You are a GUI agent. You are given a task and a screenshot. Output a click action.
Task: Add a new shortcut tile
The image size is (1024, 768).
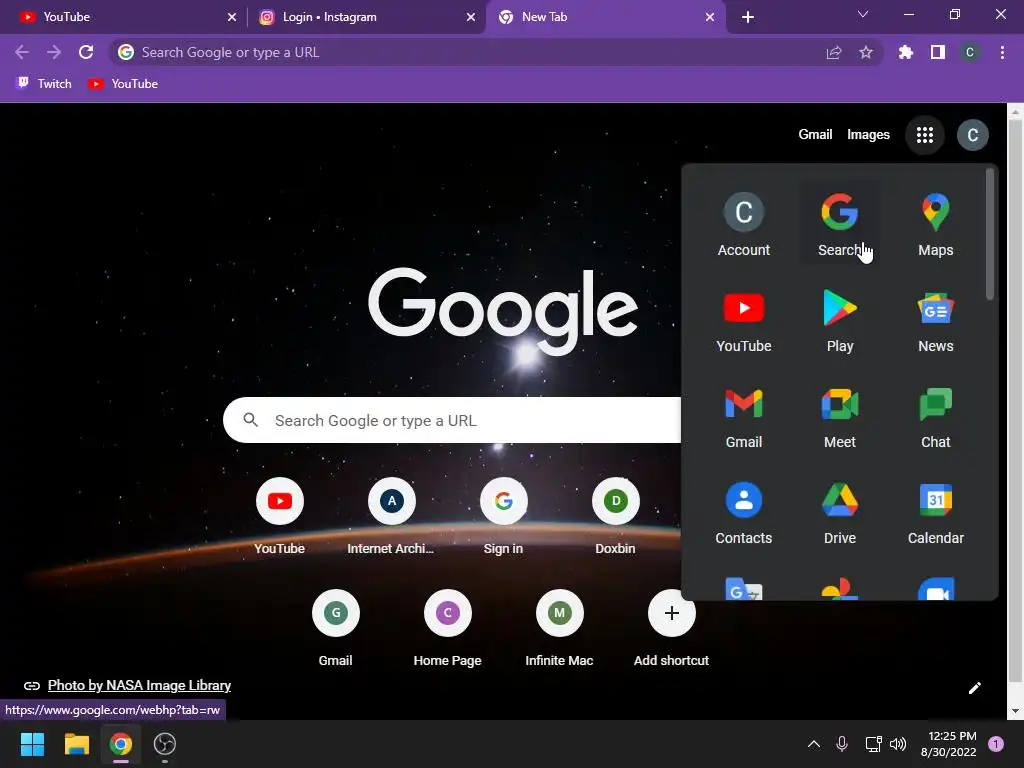click(x=671, y=628)
